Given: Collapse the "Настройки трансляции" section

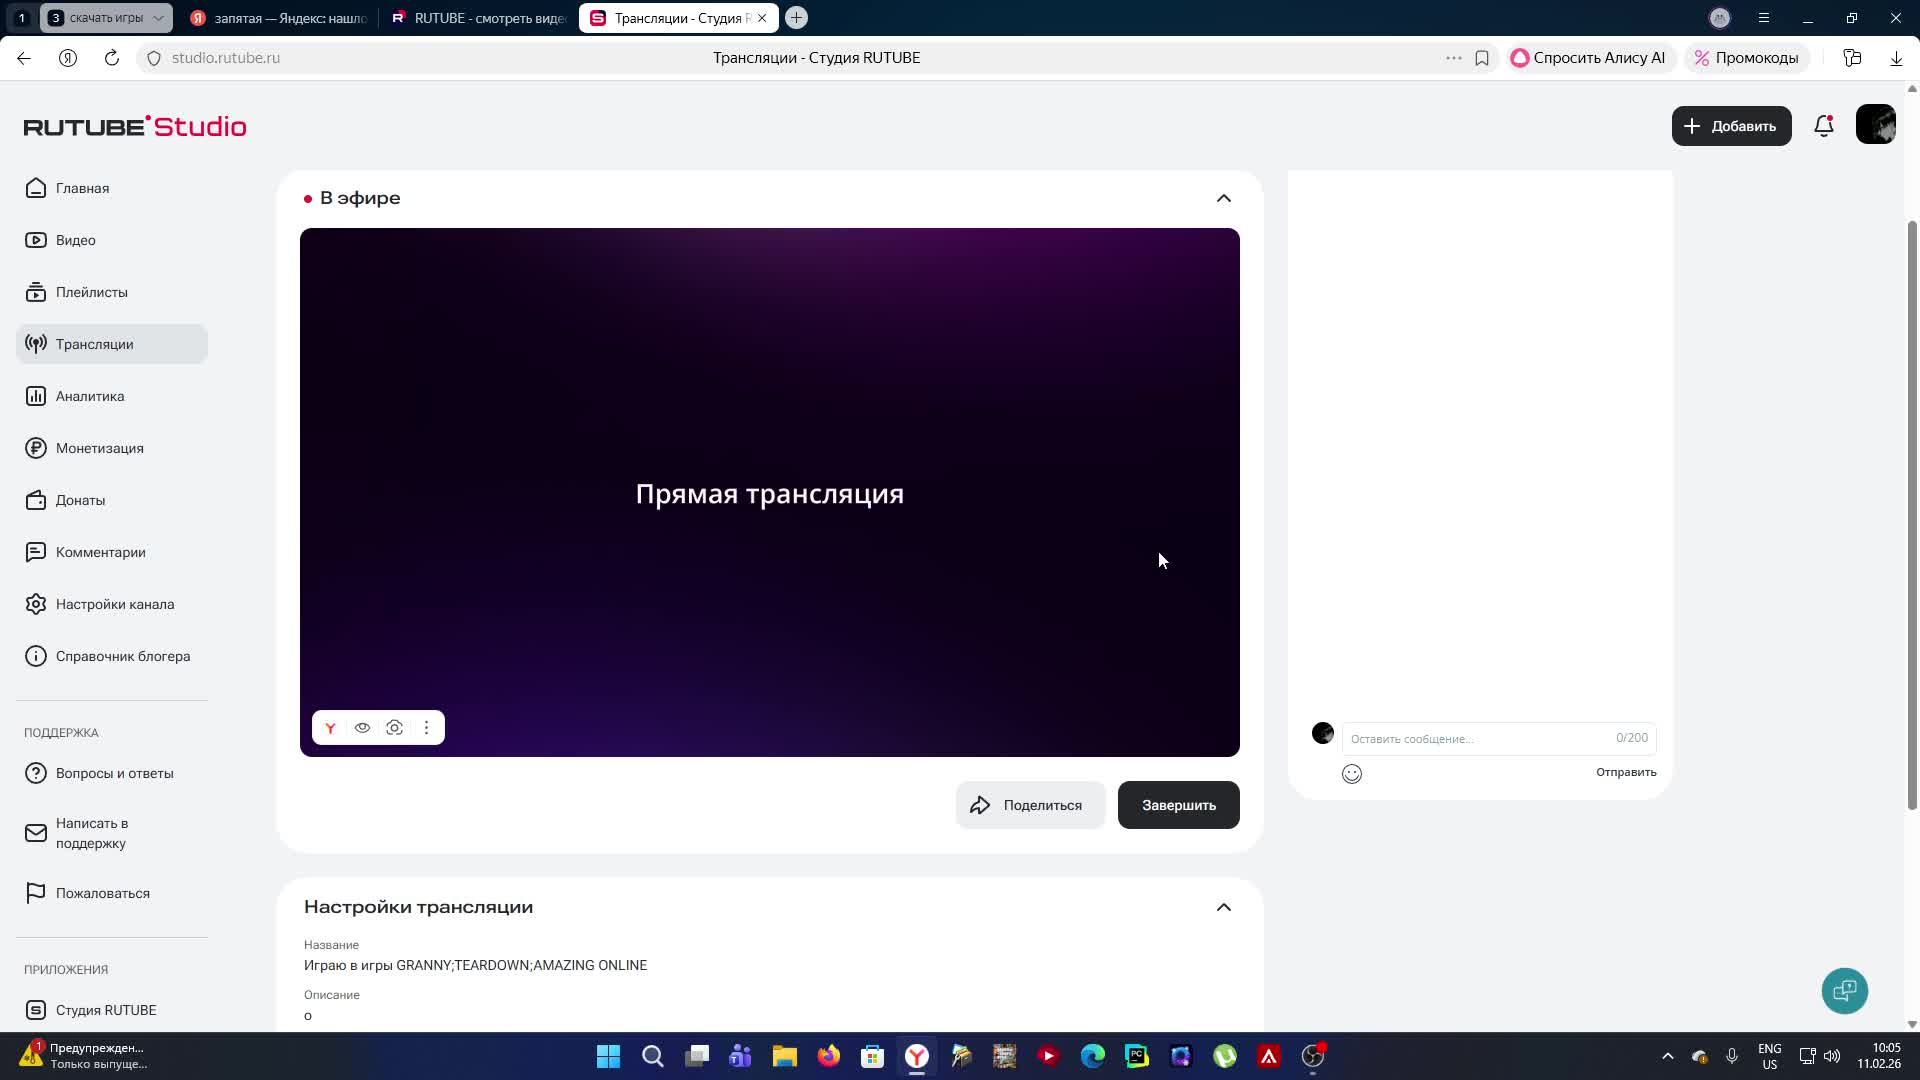Looking at the screenshot, I should [1223, 907].
